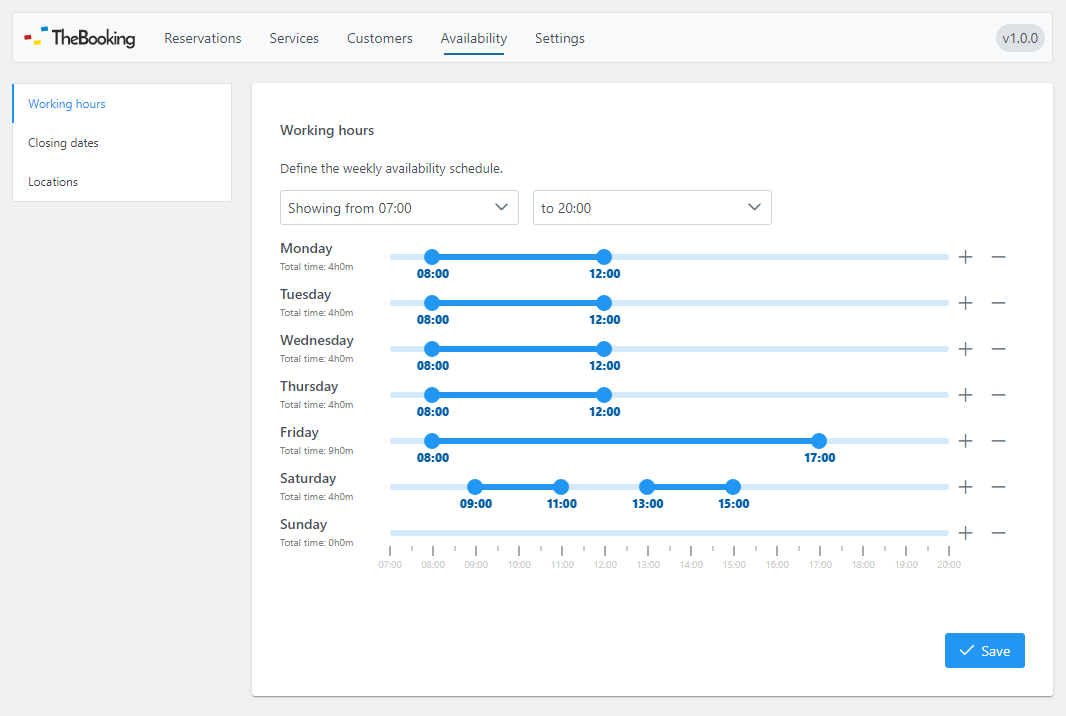
Task: Click the v1.0.0 version badge
Action: pyautogui.click(x=1020, y=38)
